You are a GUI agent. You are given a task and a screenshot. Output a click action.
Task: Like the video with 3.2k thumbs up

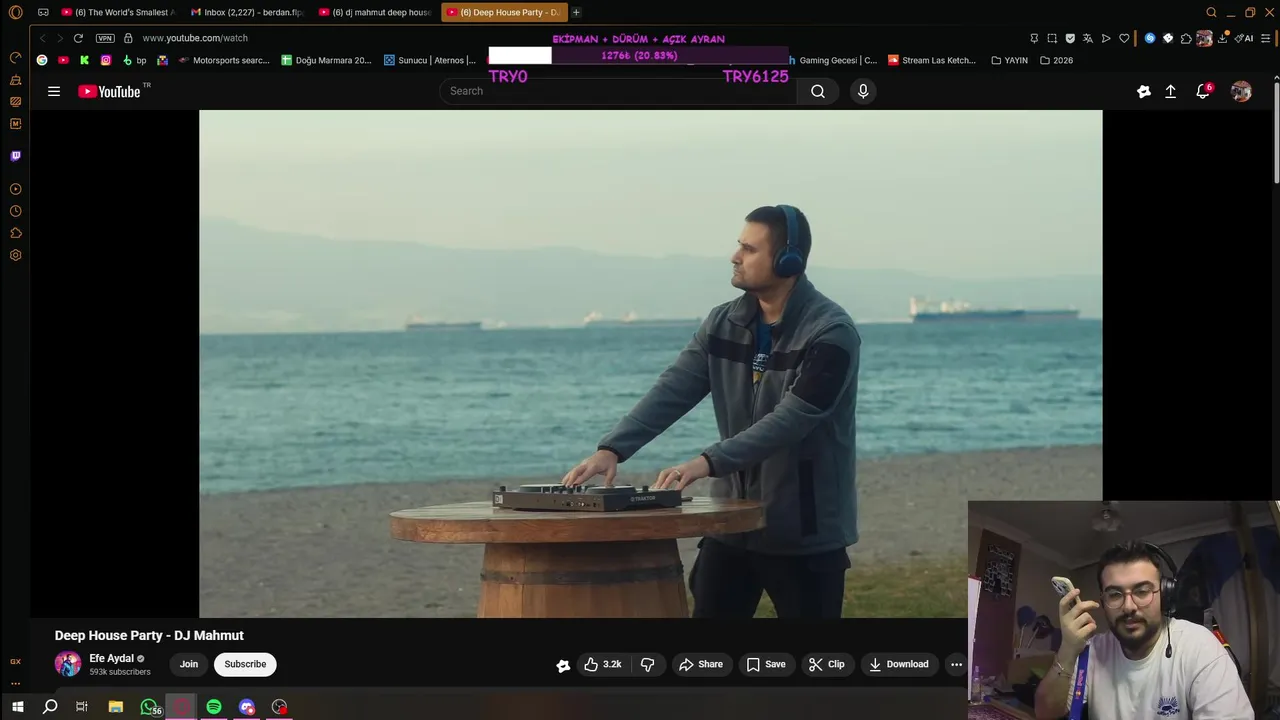pos(603,664)
